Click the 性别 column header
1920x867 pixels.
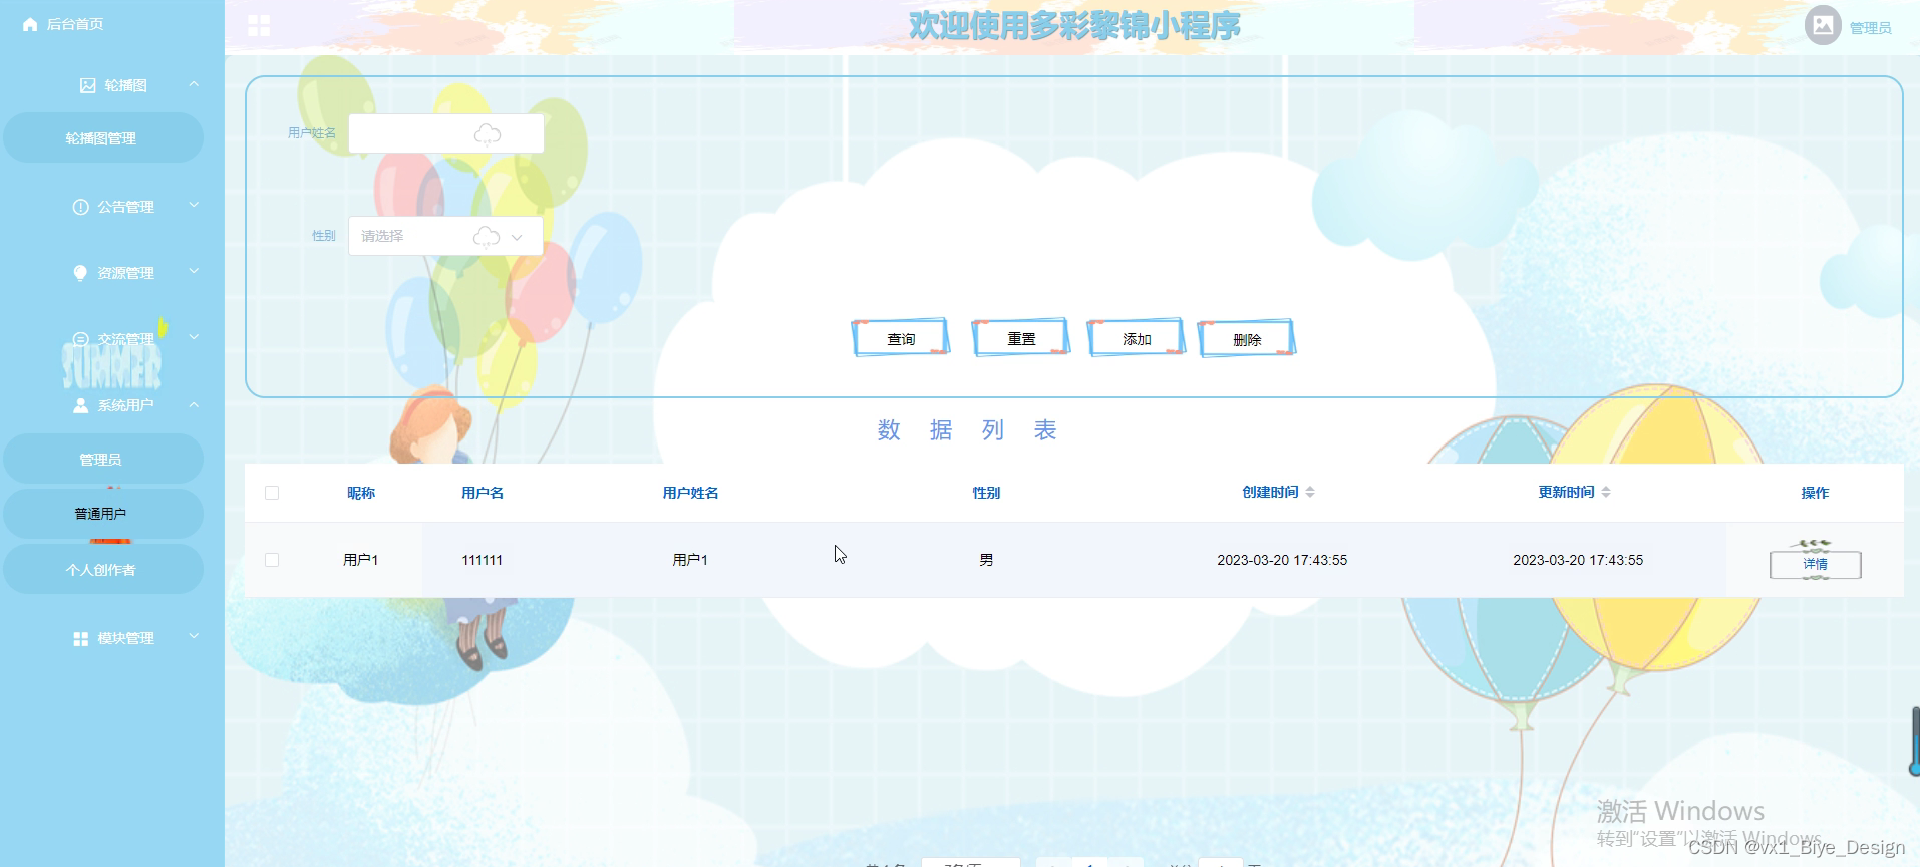coord(986,493)
